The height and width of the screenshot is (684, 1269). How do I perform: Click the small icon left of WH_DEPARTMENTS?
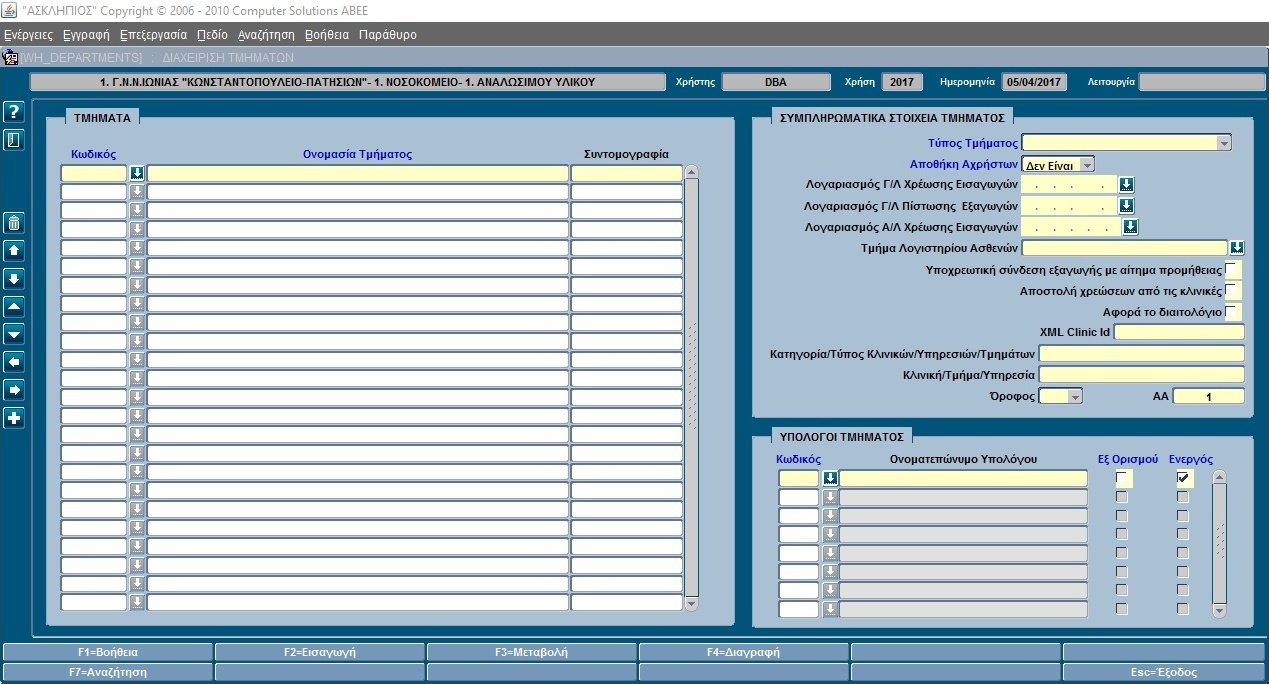coord(10,57)
